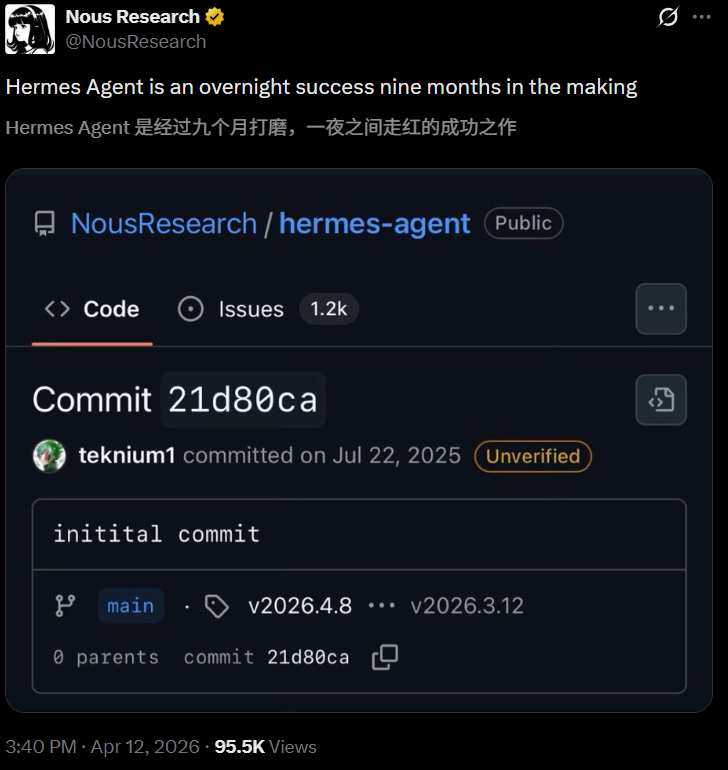728x770 pixels.
Task: Open the @NousResearch handle link
Action: pyautogui.click(x=135, y=41)
